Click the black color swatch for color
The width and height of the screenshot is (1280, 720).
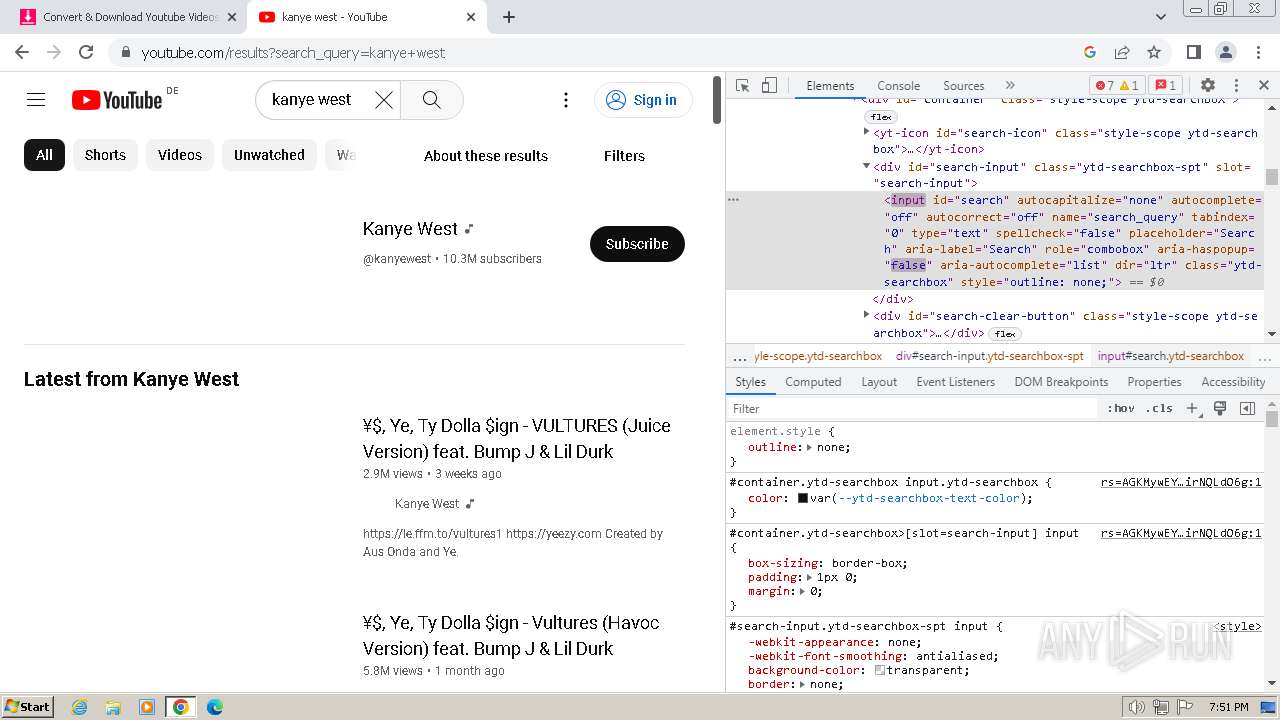tap(802, 498)
